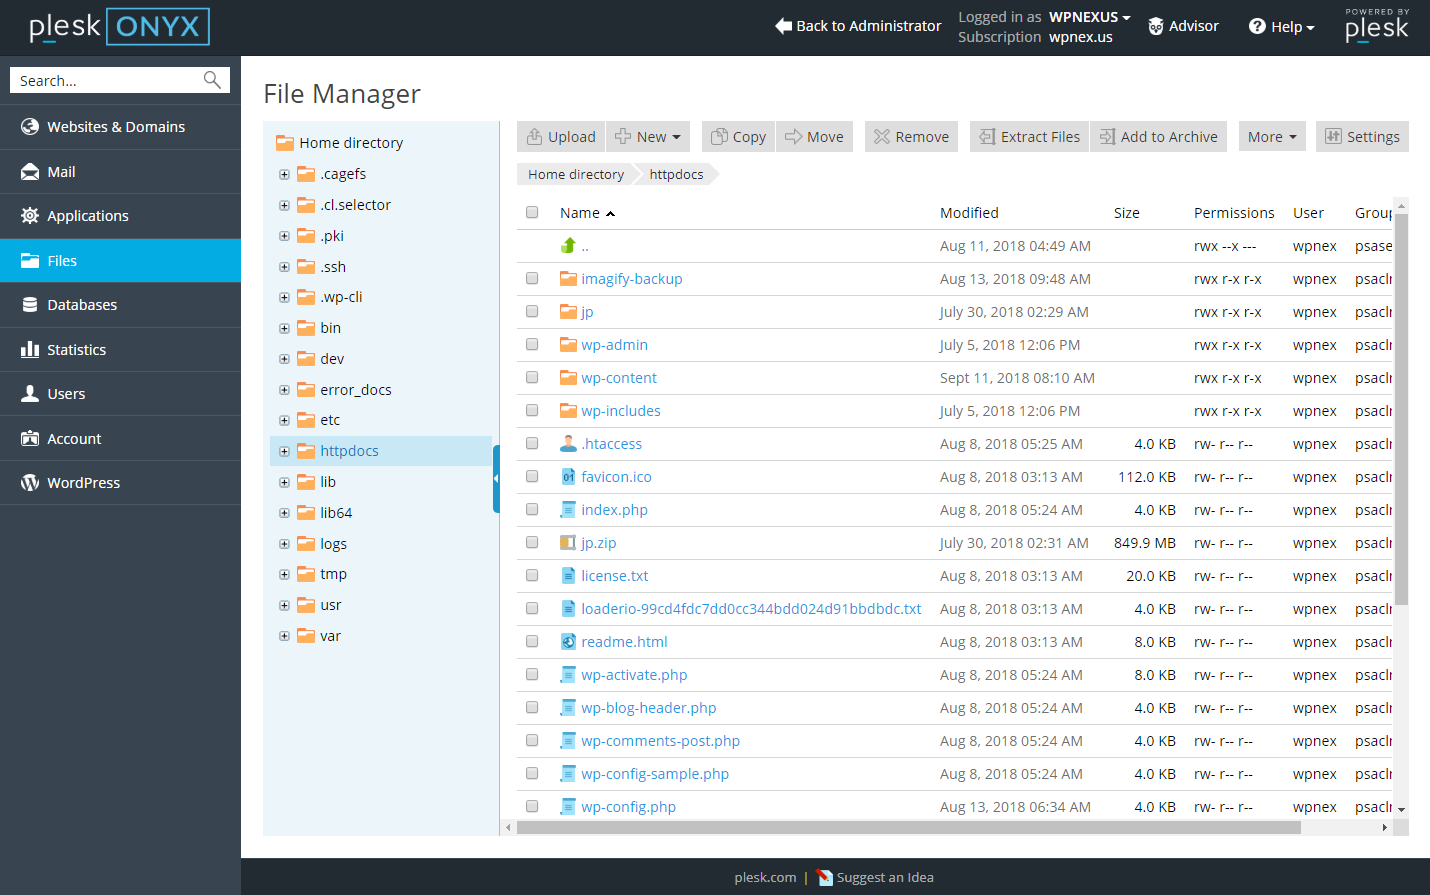This screenshot has width=1430, height=895.
Task: Click the Websites & Domains globe icon
Action: [x=30, y=127]
